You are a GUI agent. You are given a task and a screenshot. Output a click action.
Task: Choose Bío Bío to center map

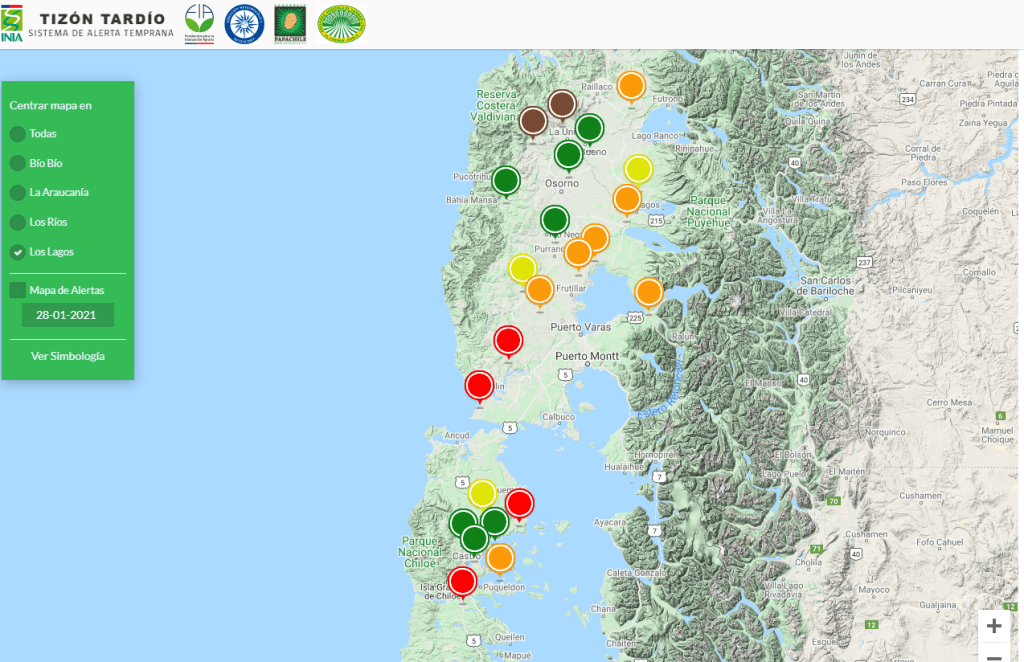(18, 163)
